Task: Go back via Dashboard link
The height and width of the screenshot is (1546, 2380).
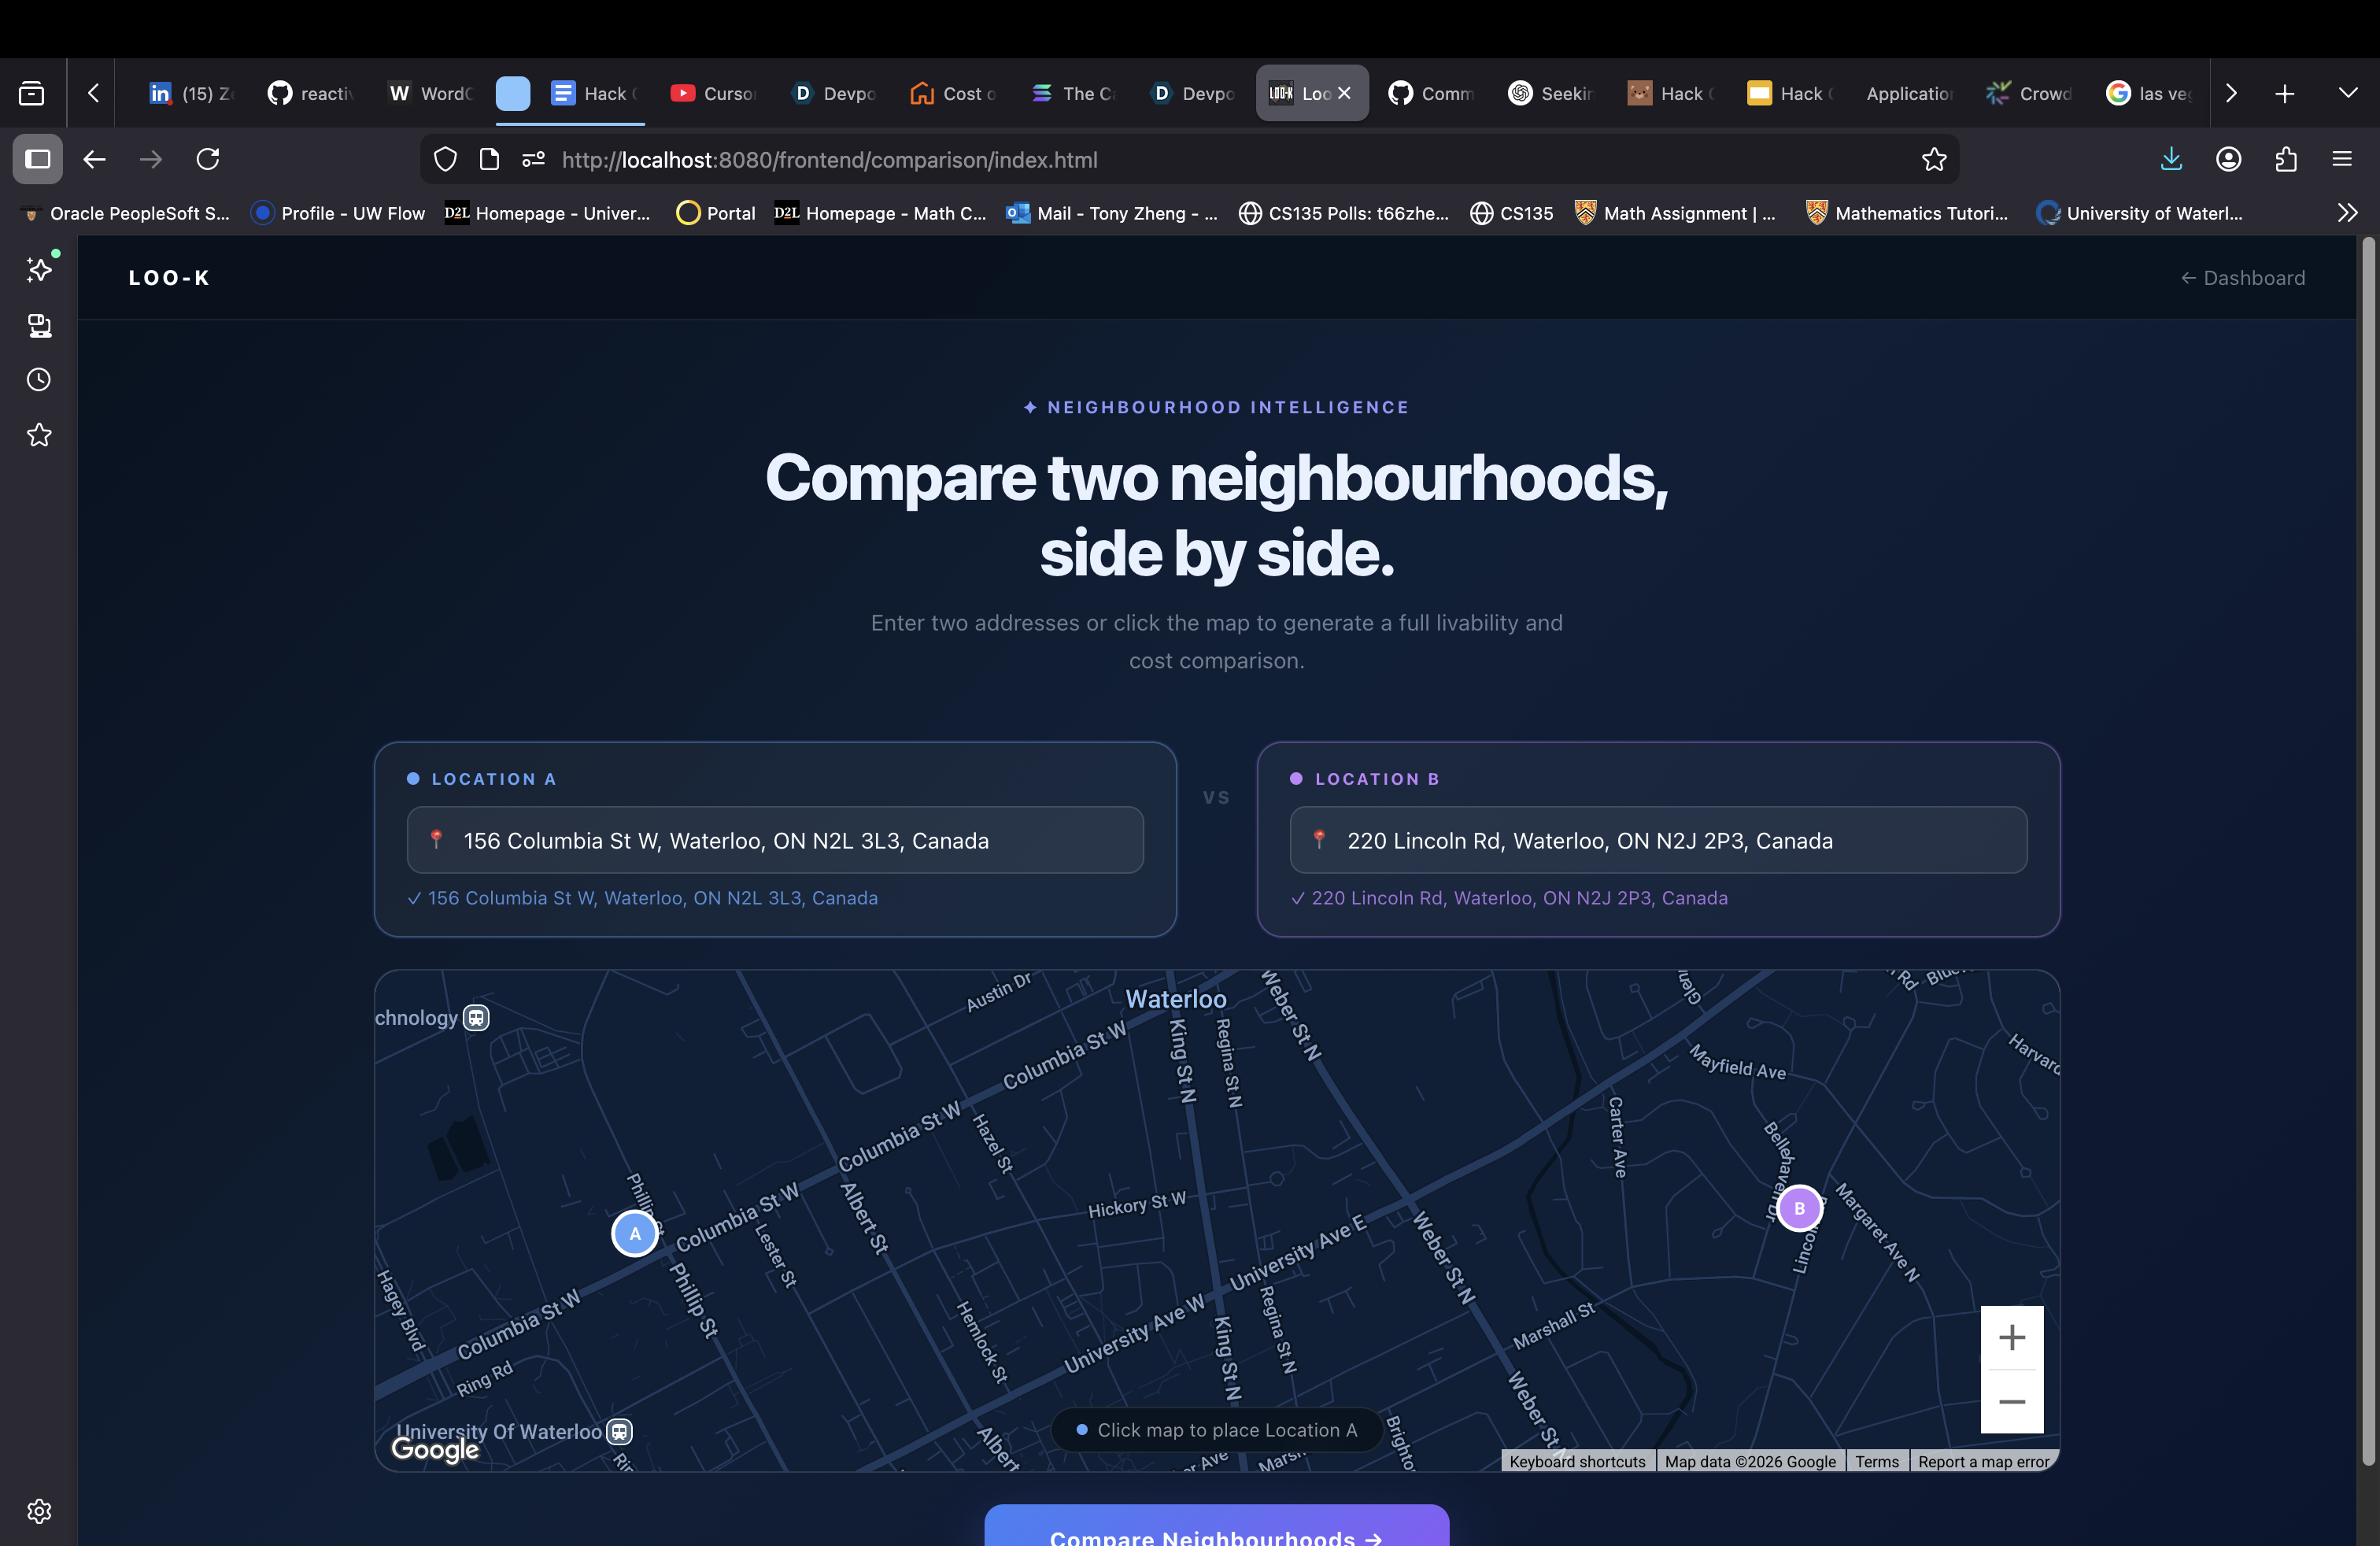Action: click(2243, 278)
